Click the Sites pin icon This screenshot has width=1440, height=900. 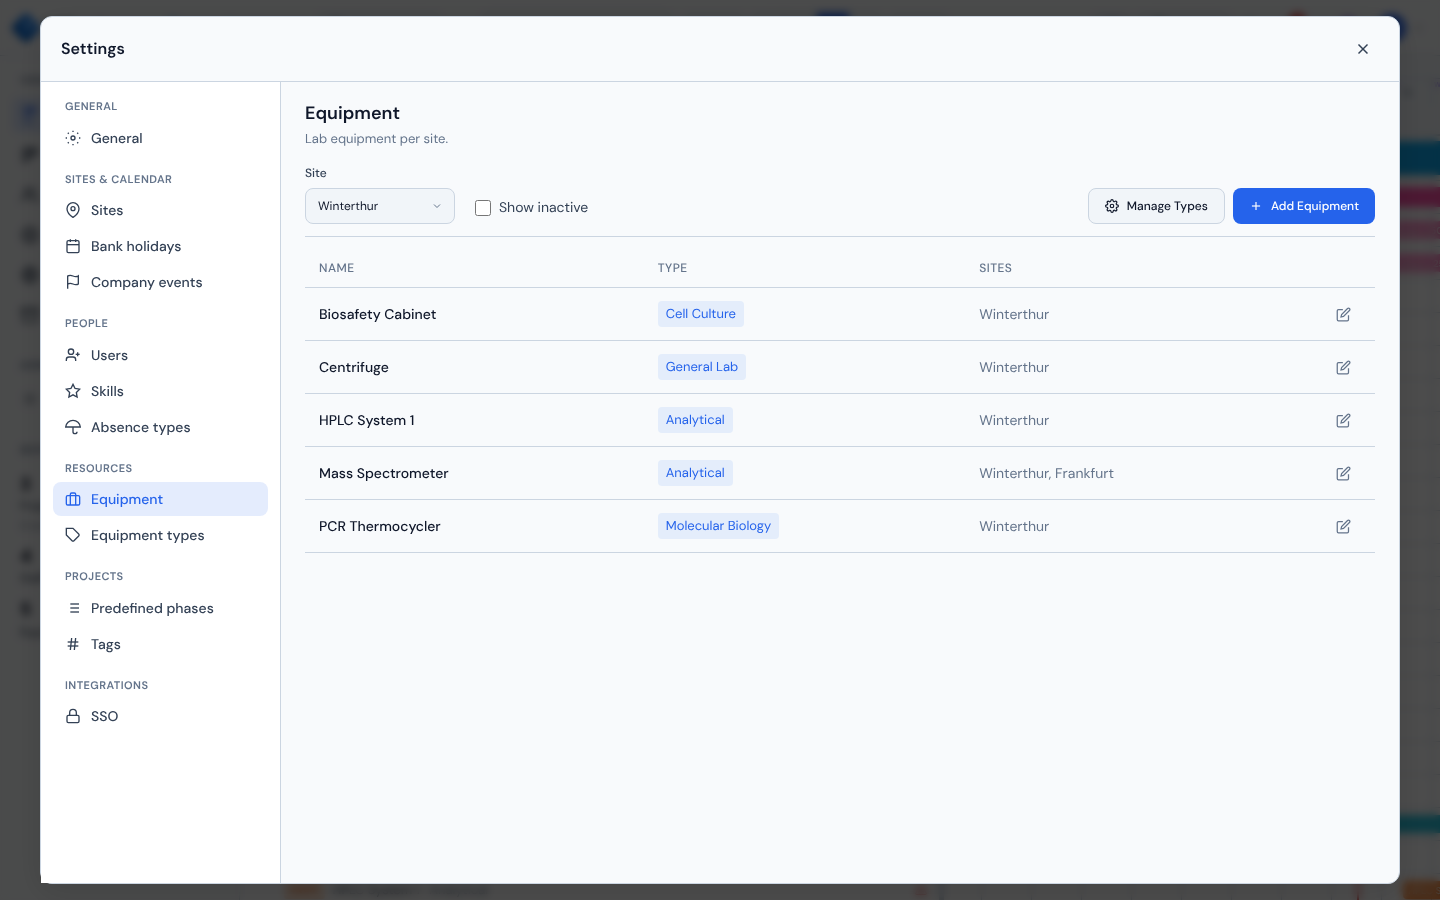pos(73,210)
